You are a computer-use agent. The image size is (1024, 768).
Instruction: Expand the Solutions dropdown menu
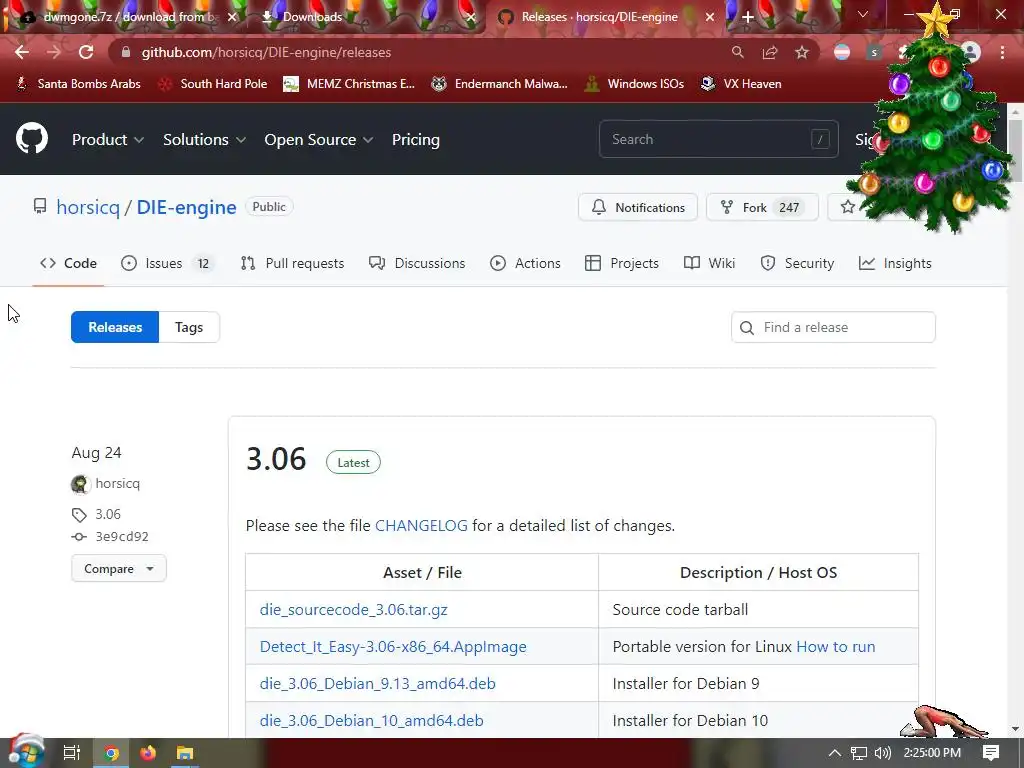coord(204,139)
